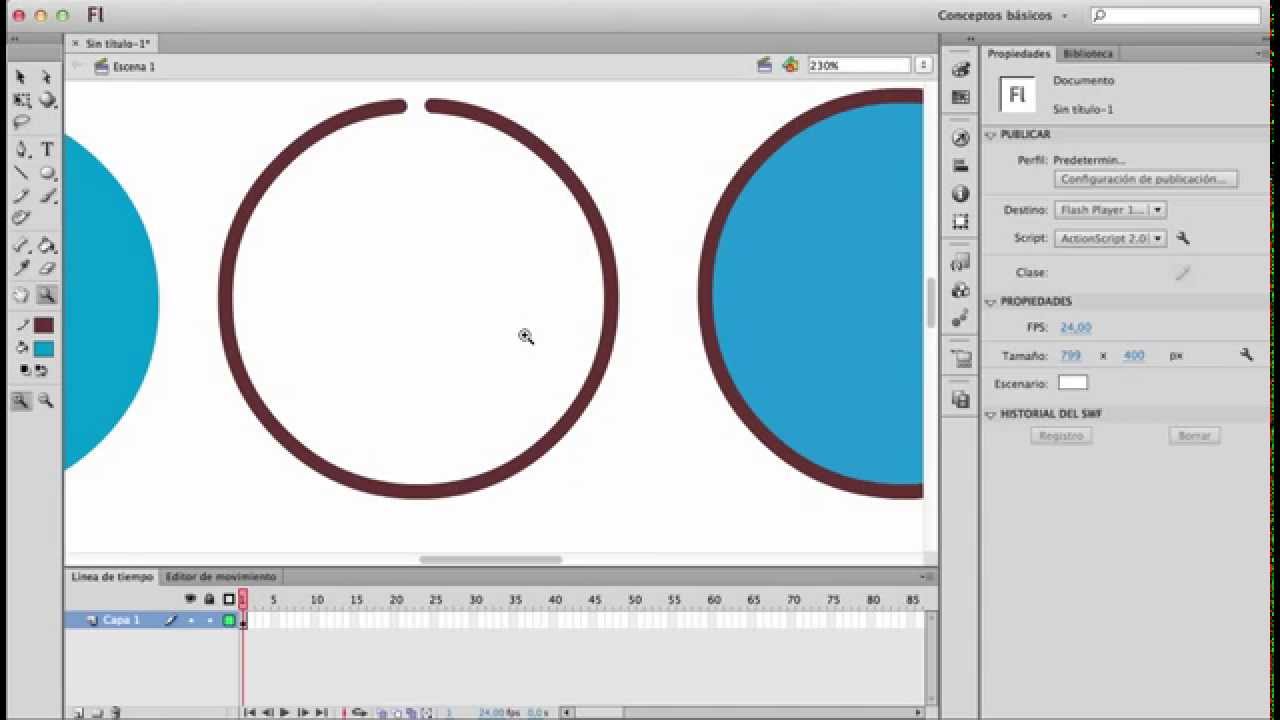Select the Line tool
This screenshot has height=720, width=1280.
[20, 172]
